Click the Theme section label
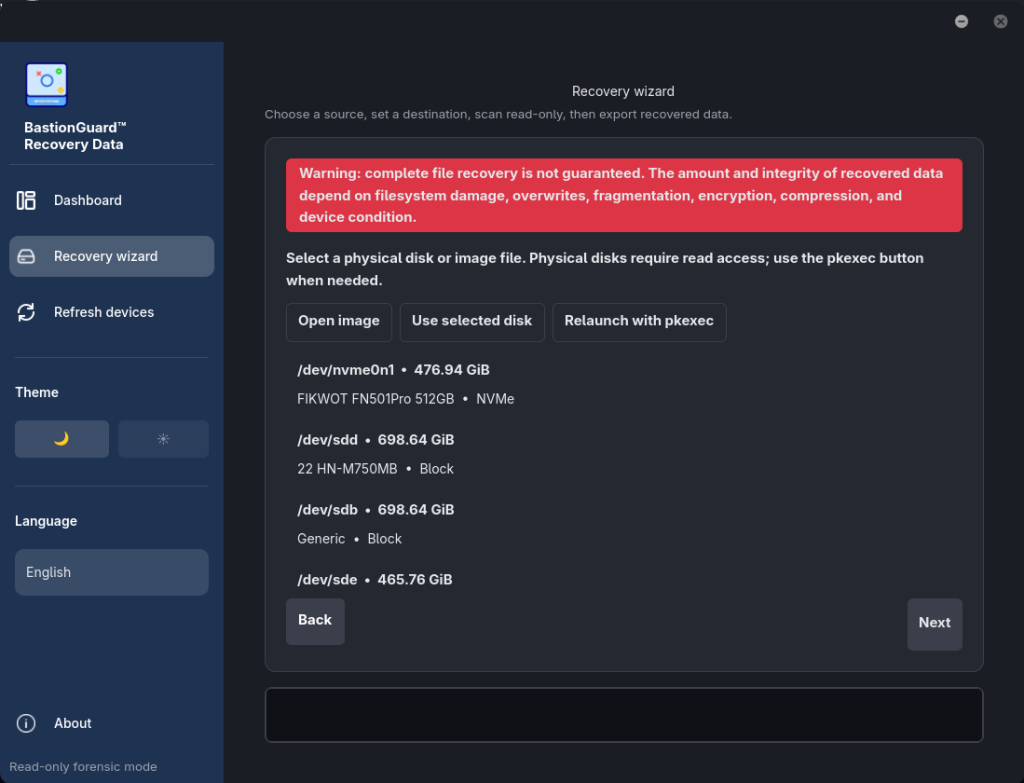Screen dimensions: 1024x783 click(37, 392)
